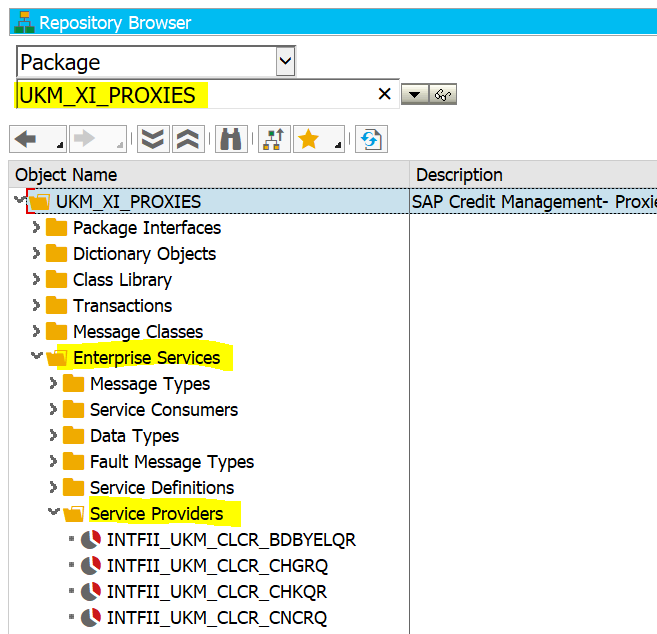Image resolution: width=657 pixels, height=634 pixels.
Task: Click the Display glasses button
Action: [x=442, y=94]
